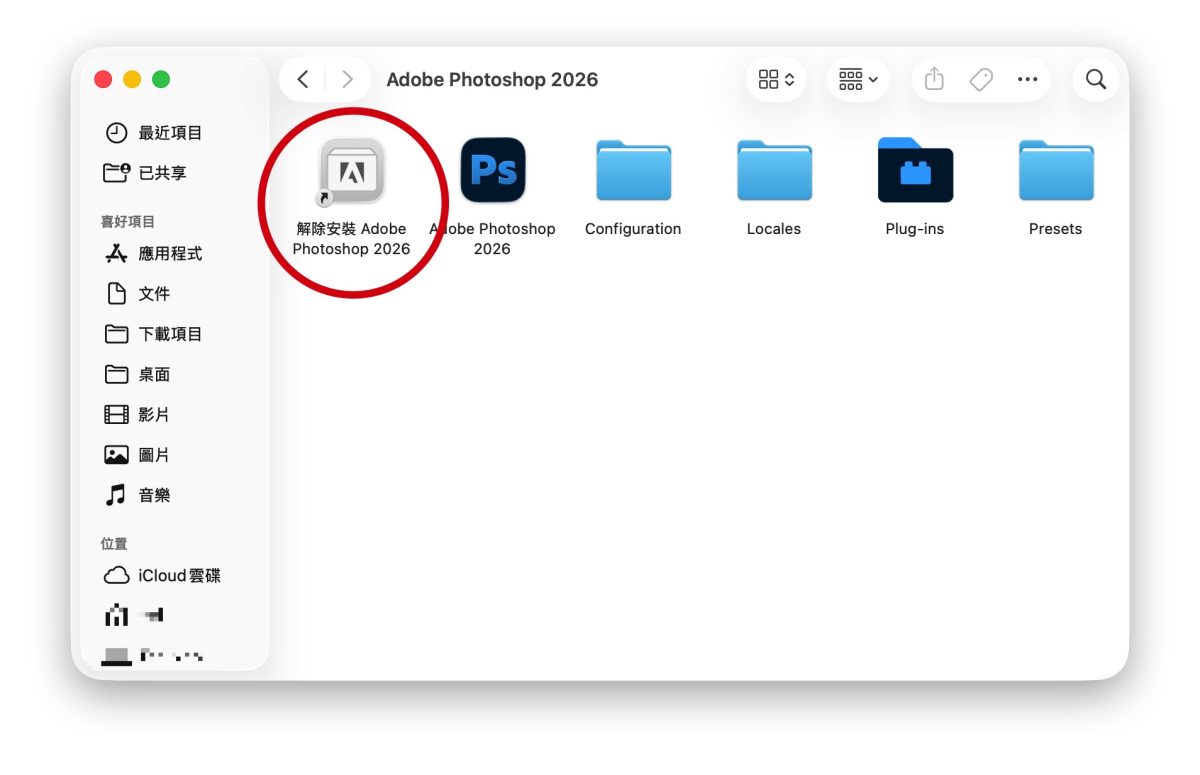Viewport: 1200px width, 775px height.
Task: Open the icon view switcher dropdown
Action: click(776, 79)
